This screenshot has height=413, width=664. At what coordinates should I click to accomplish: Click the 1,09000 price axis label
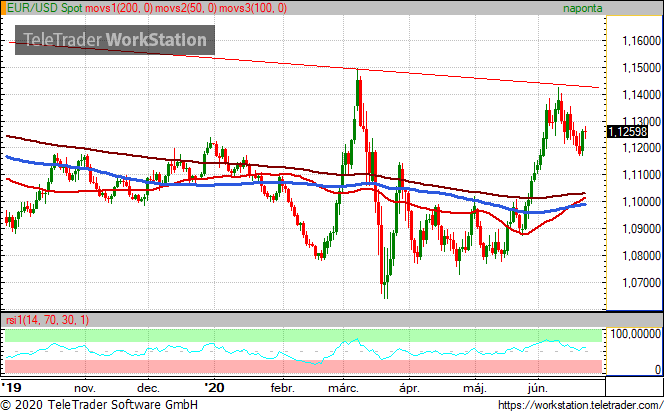pos(641,229)
